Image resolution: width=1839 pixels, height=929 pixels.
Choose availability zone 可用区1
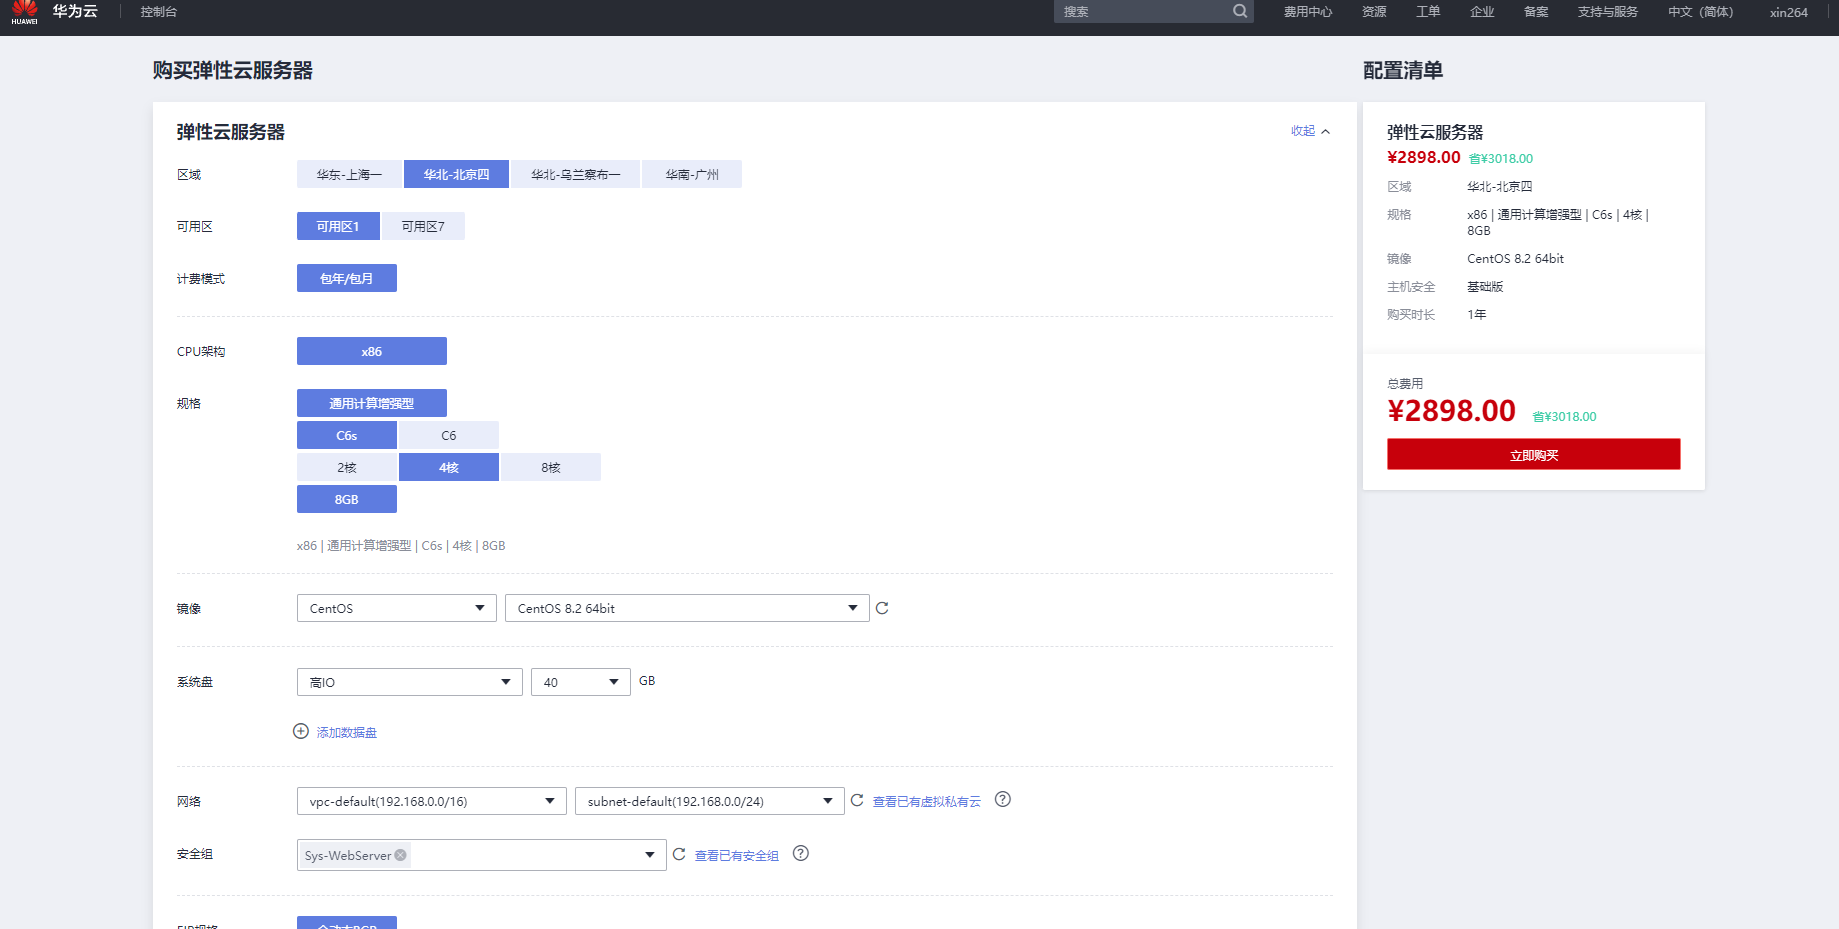click(x=338, y=226)
